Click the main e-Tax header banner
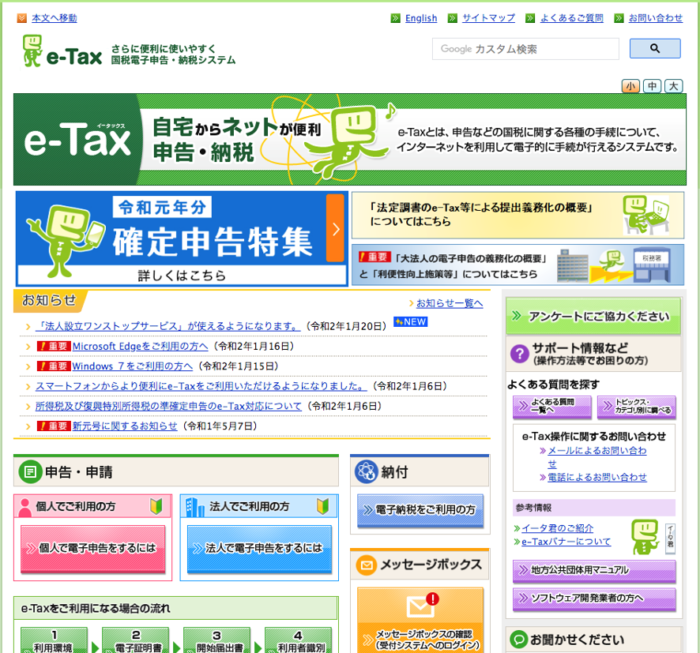Viewport: 700px width, 653px height. pyautogui.click(x=350, y=139)
